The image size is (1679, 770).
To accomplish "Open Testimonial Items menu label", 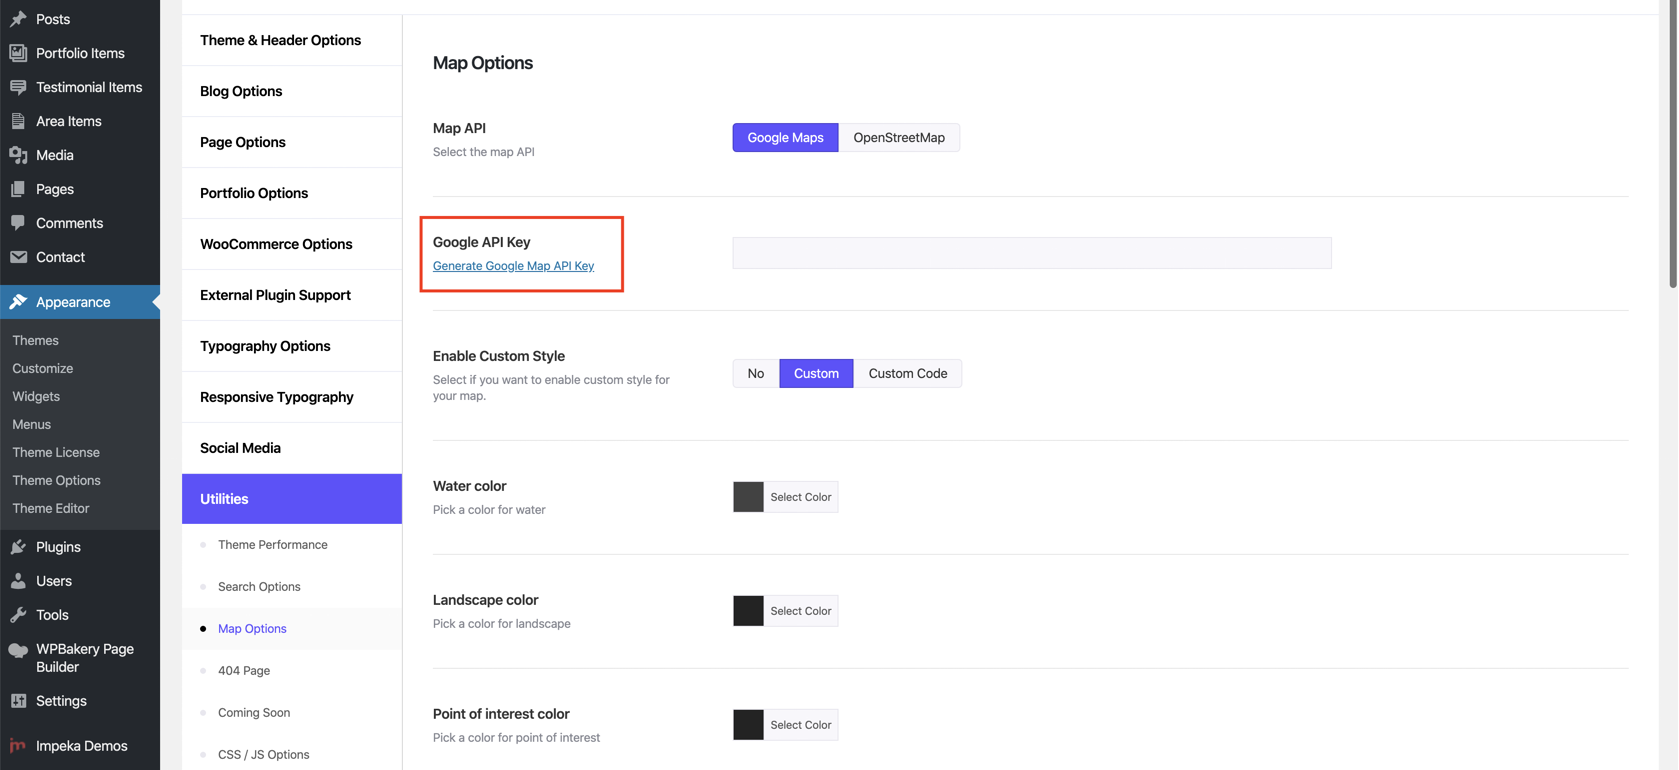I will 89,87.
